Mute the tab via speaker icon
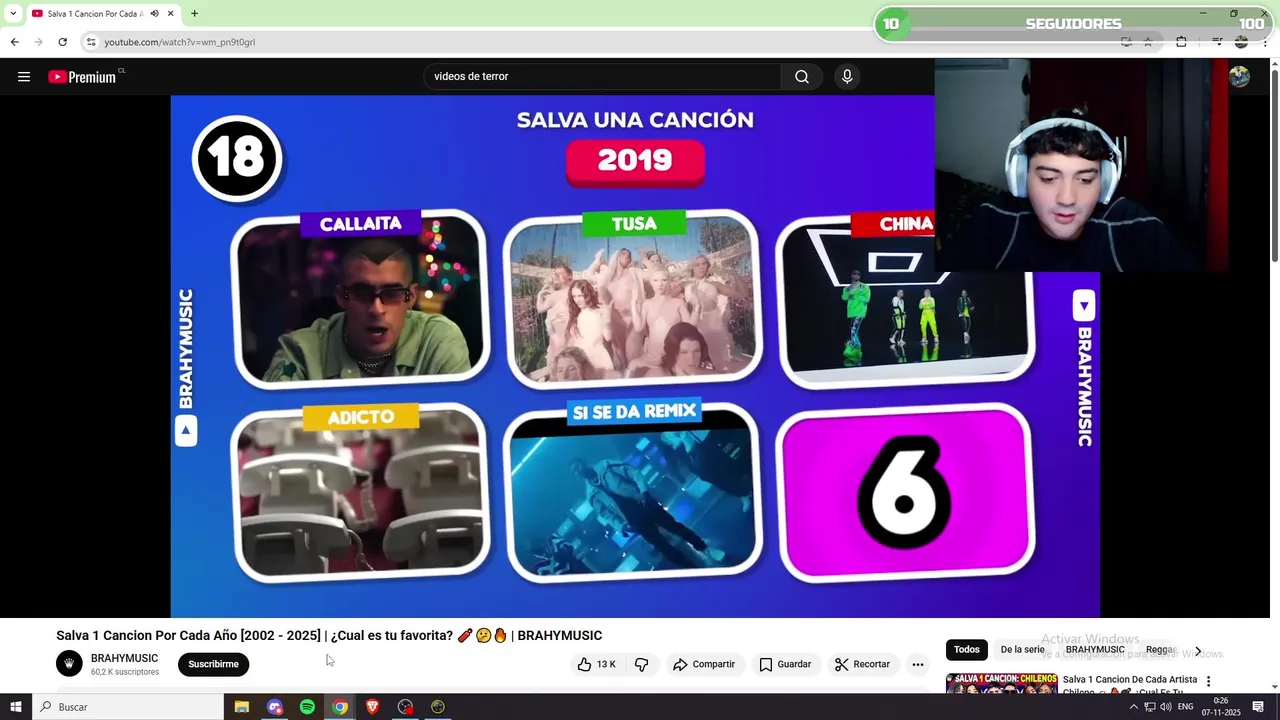The image size is (1280, 720). [x=154, y=14]
